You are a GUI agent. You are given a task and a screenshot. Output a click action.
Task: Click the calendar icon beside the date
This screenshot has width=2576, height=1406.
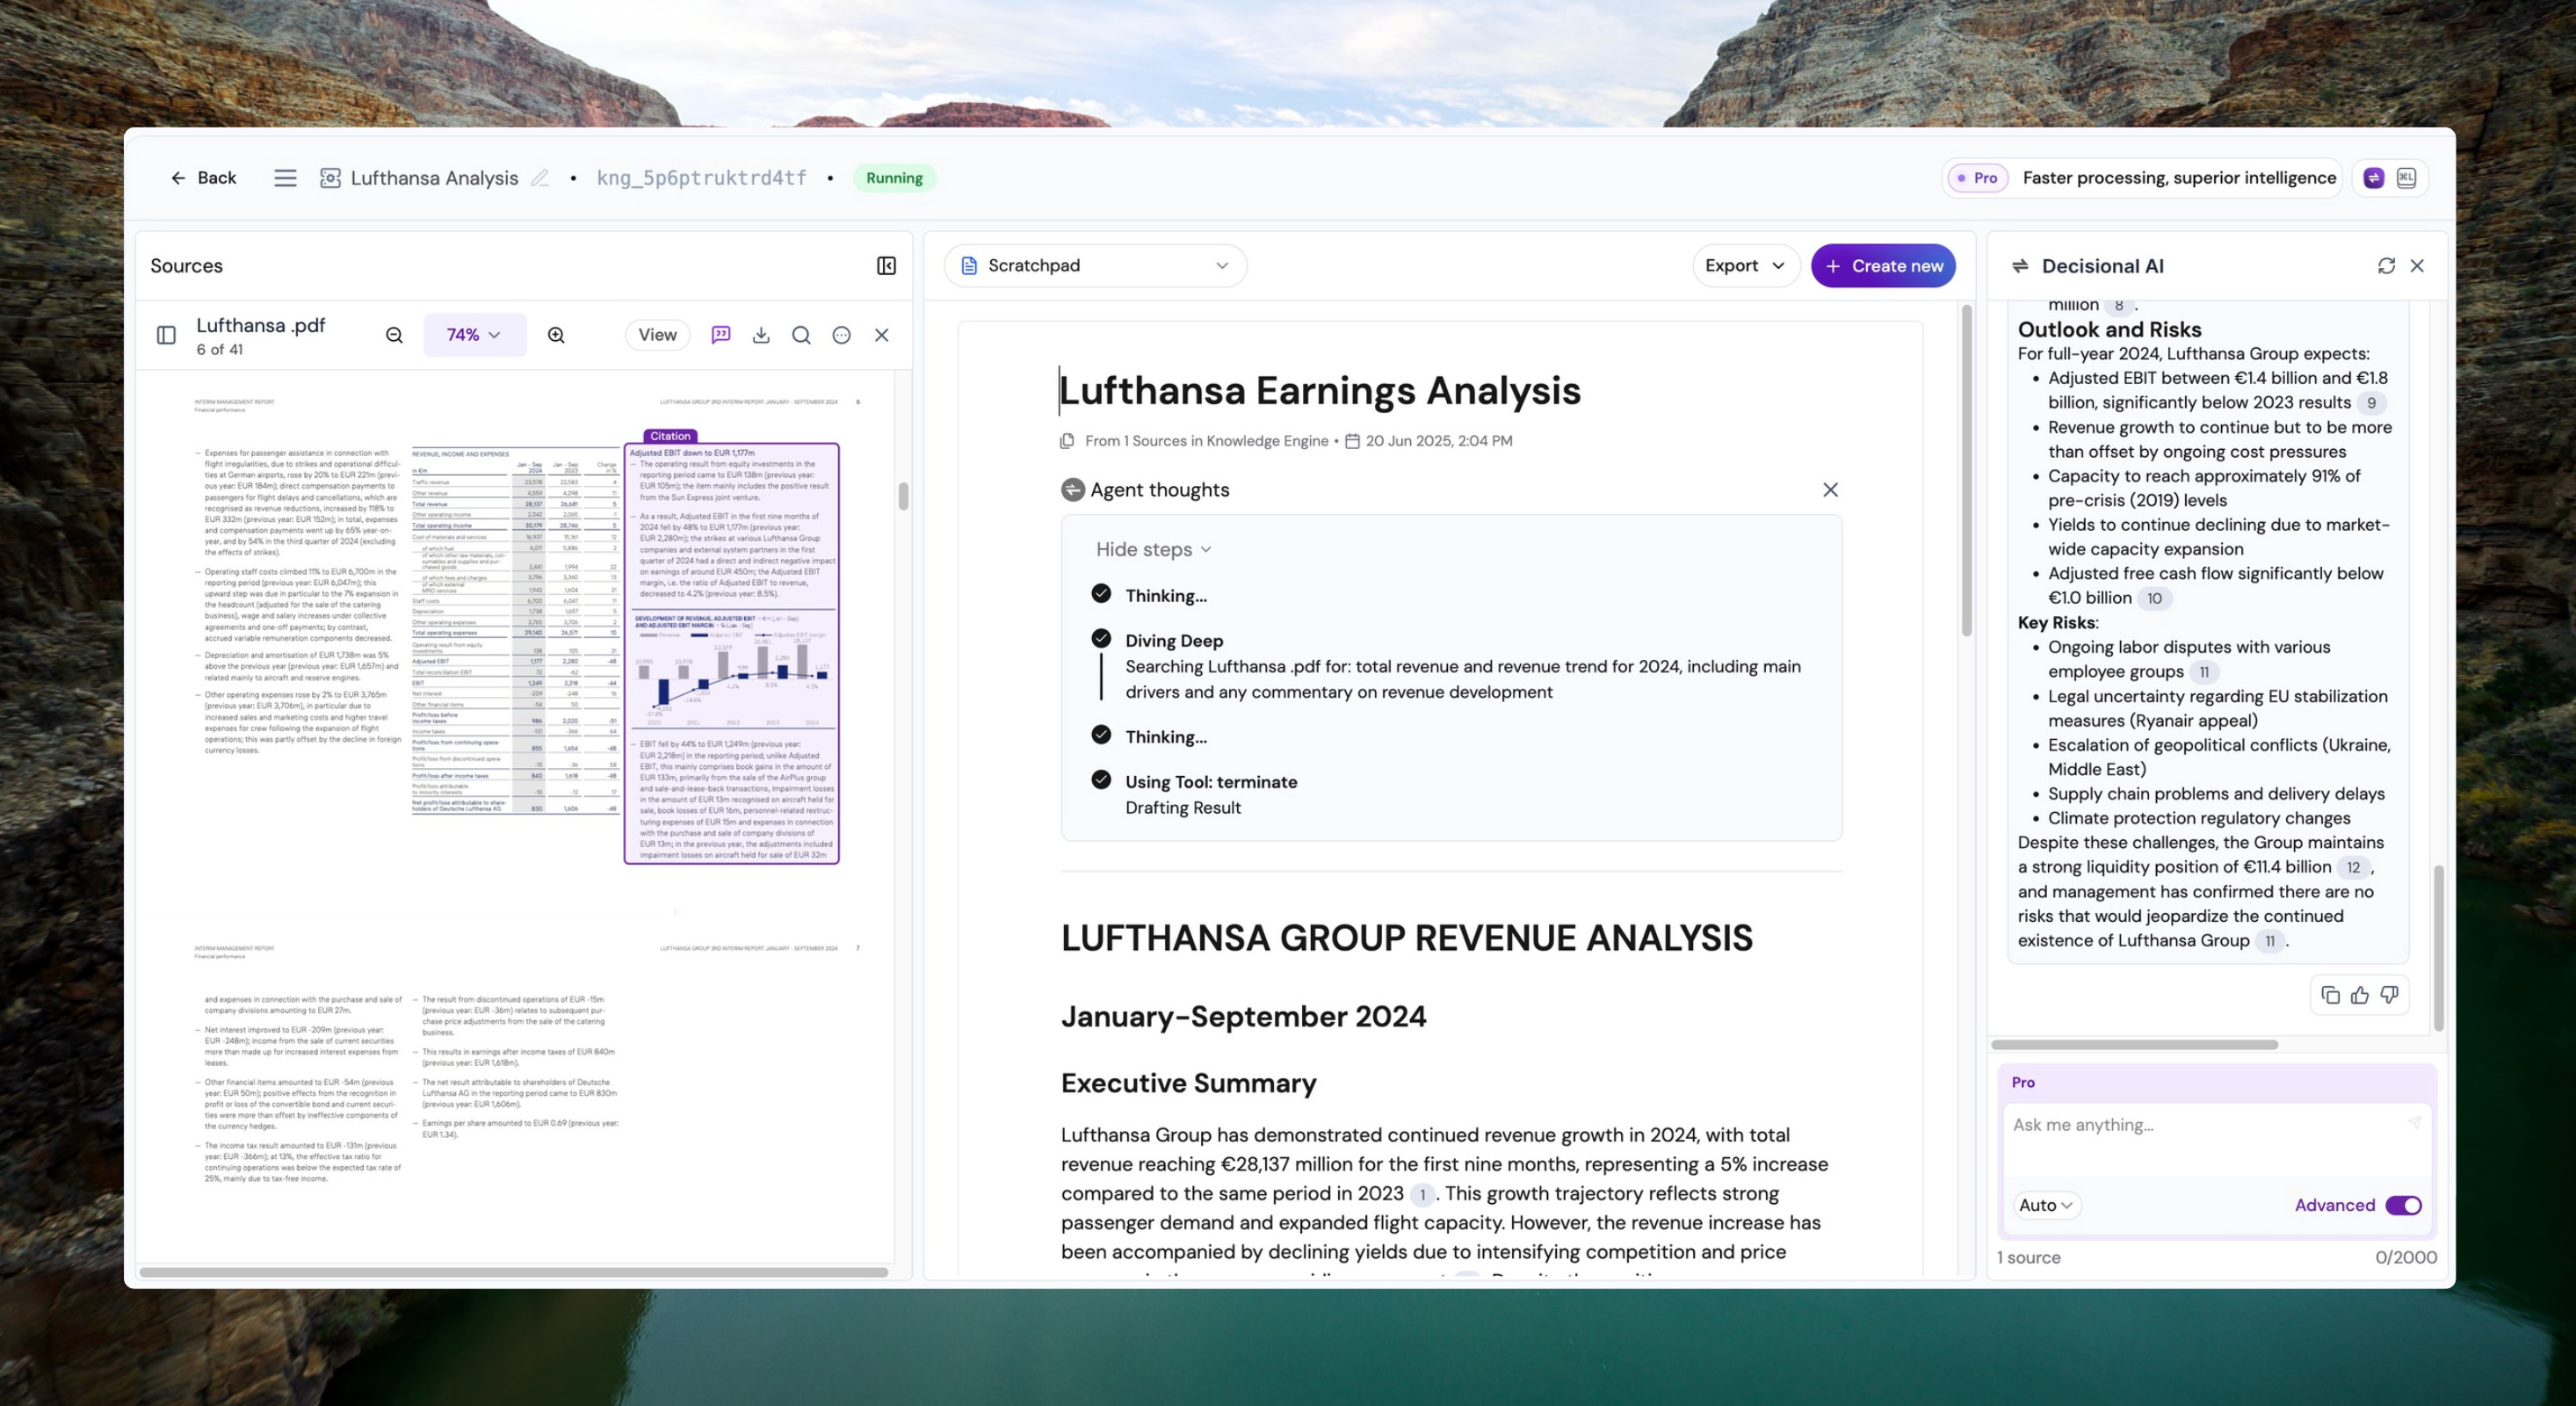1352,441
